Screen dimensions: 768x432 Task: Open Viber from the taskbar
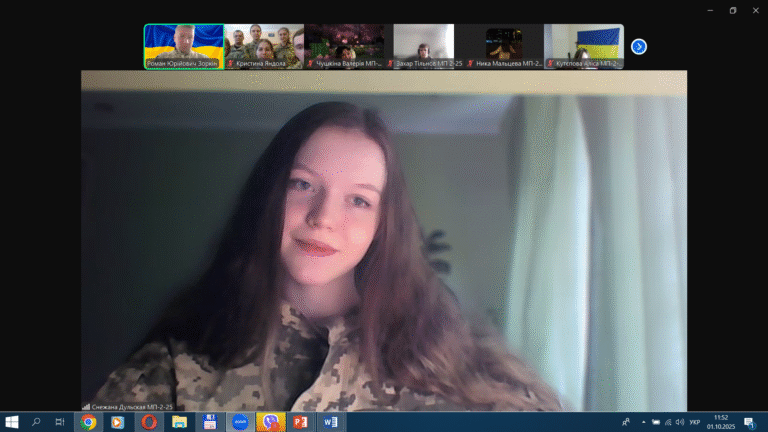(269, 422)
